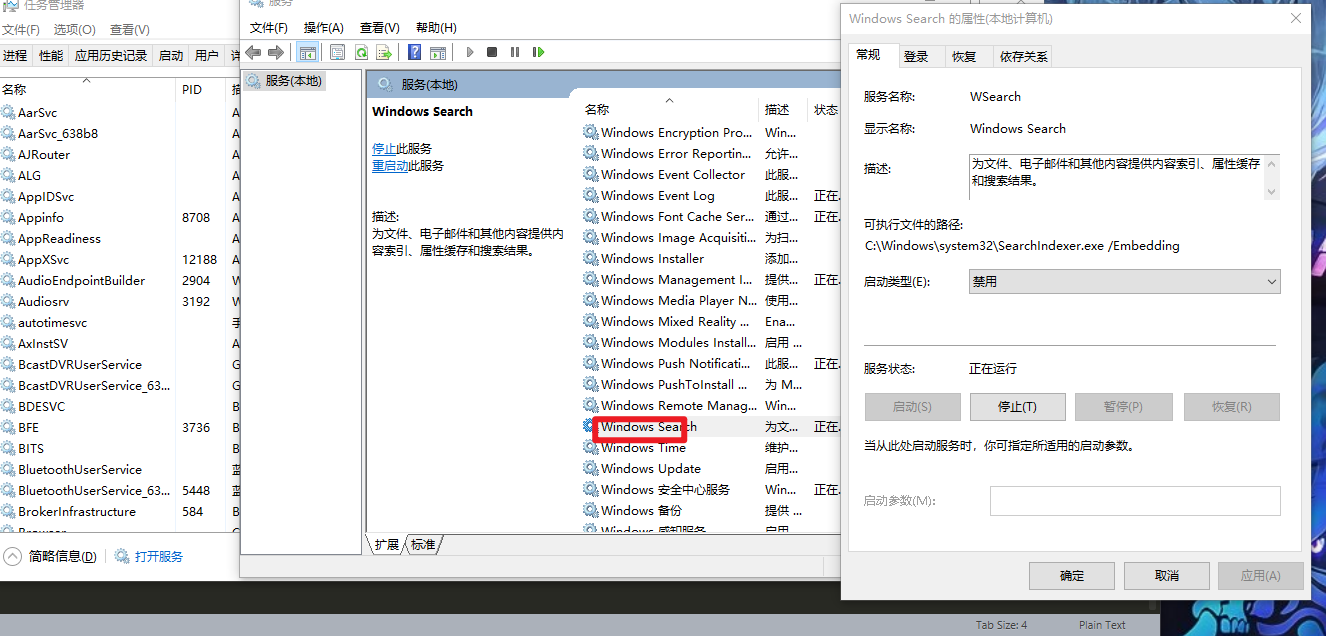Open 文件(F) menu in Services window

tap(269, 28)
